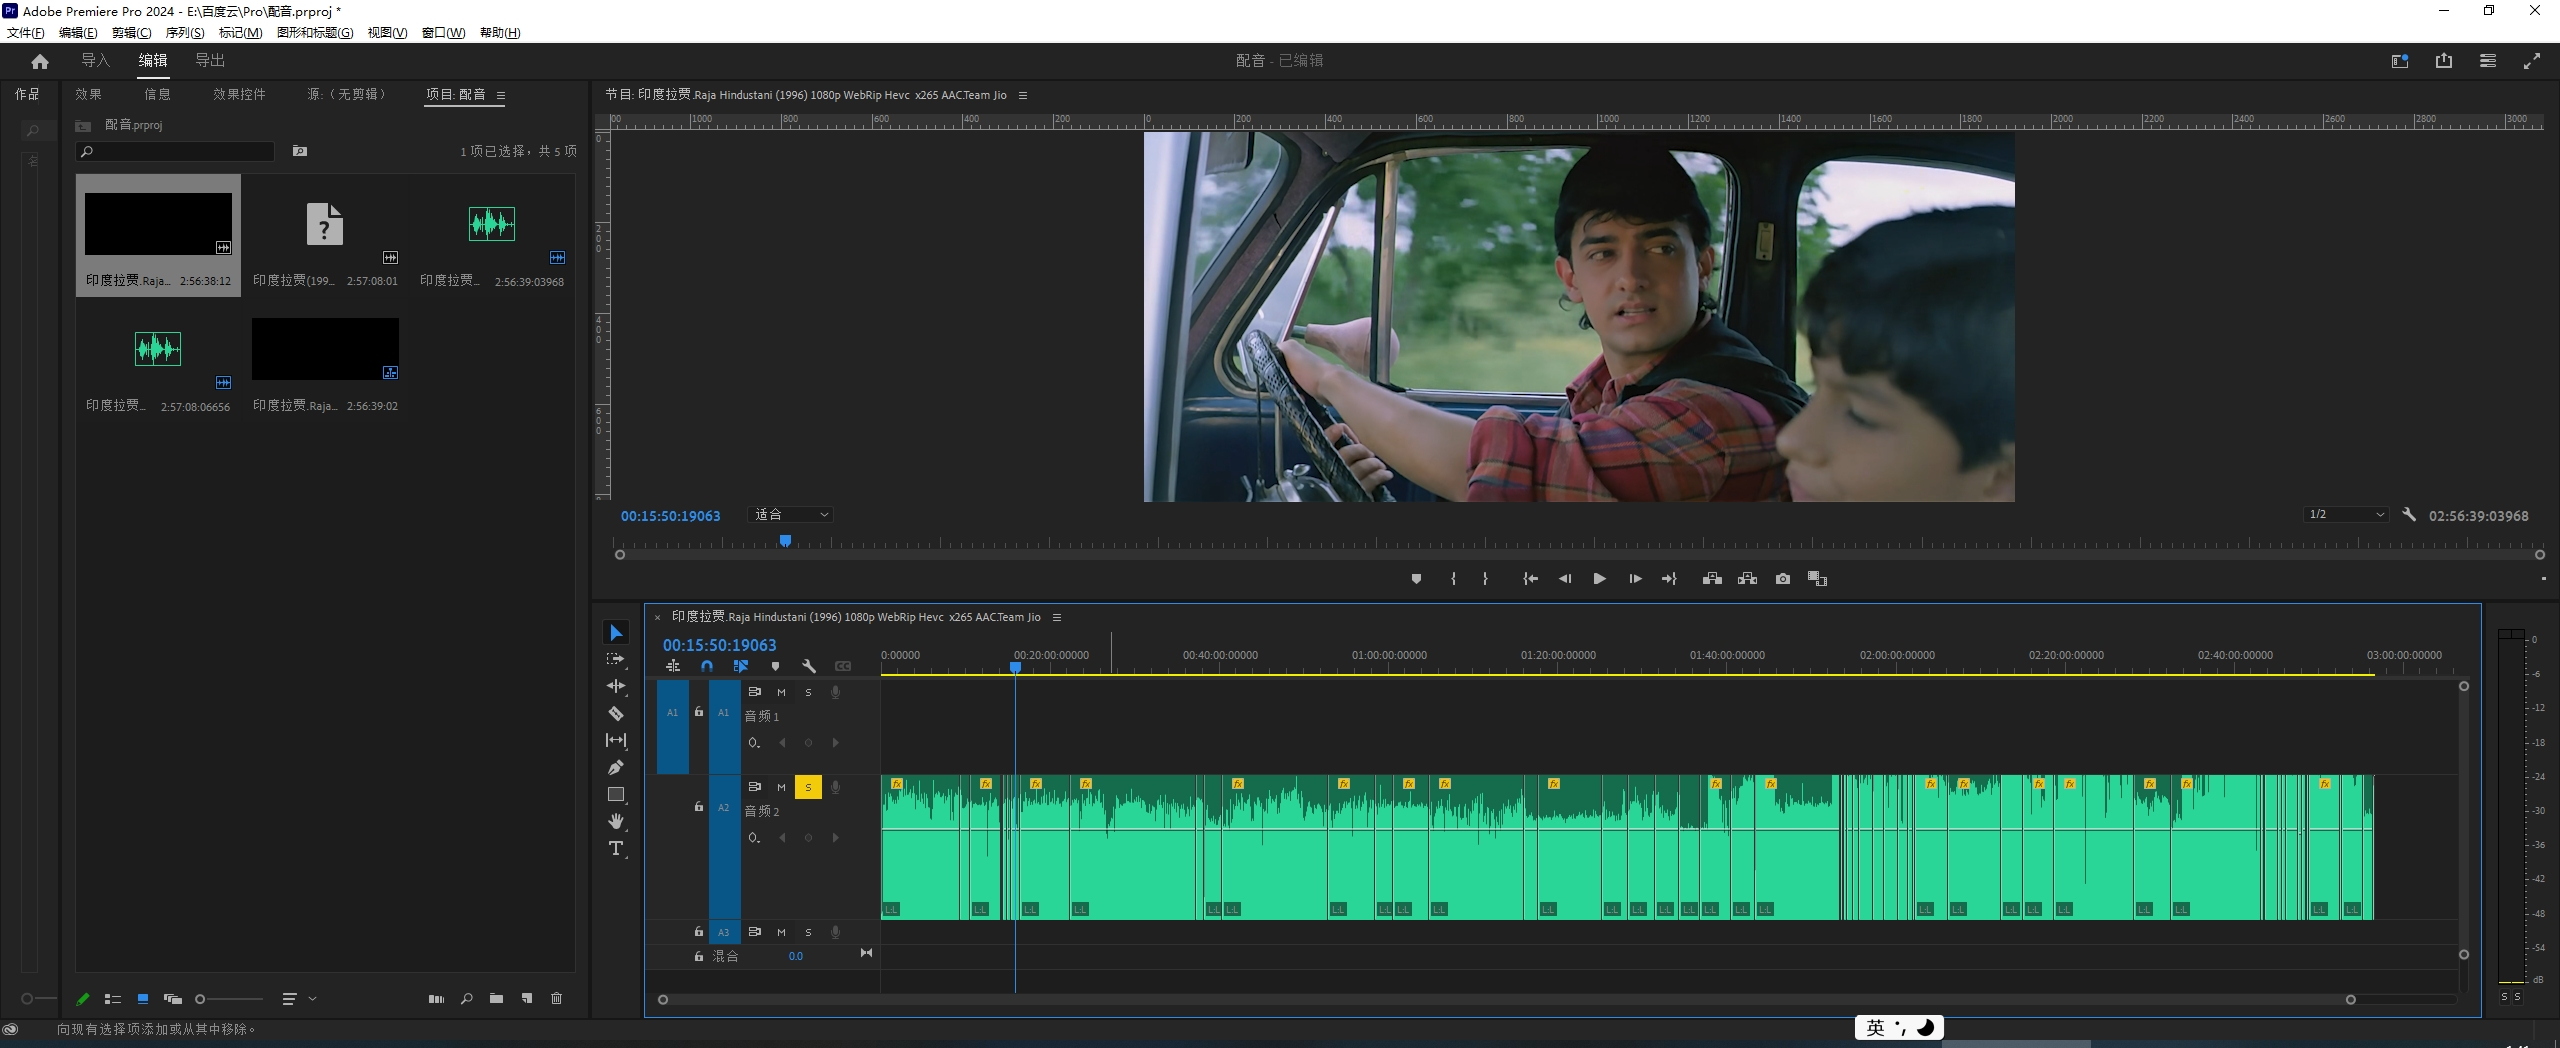Screen dimensions: 2560x1048
Task: Click the Export Frame camera icon
Action: pyautogui.click(x=1782, y=579)
